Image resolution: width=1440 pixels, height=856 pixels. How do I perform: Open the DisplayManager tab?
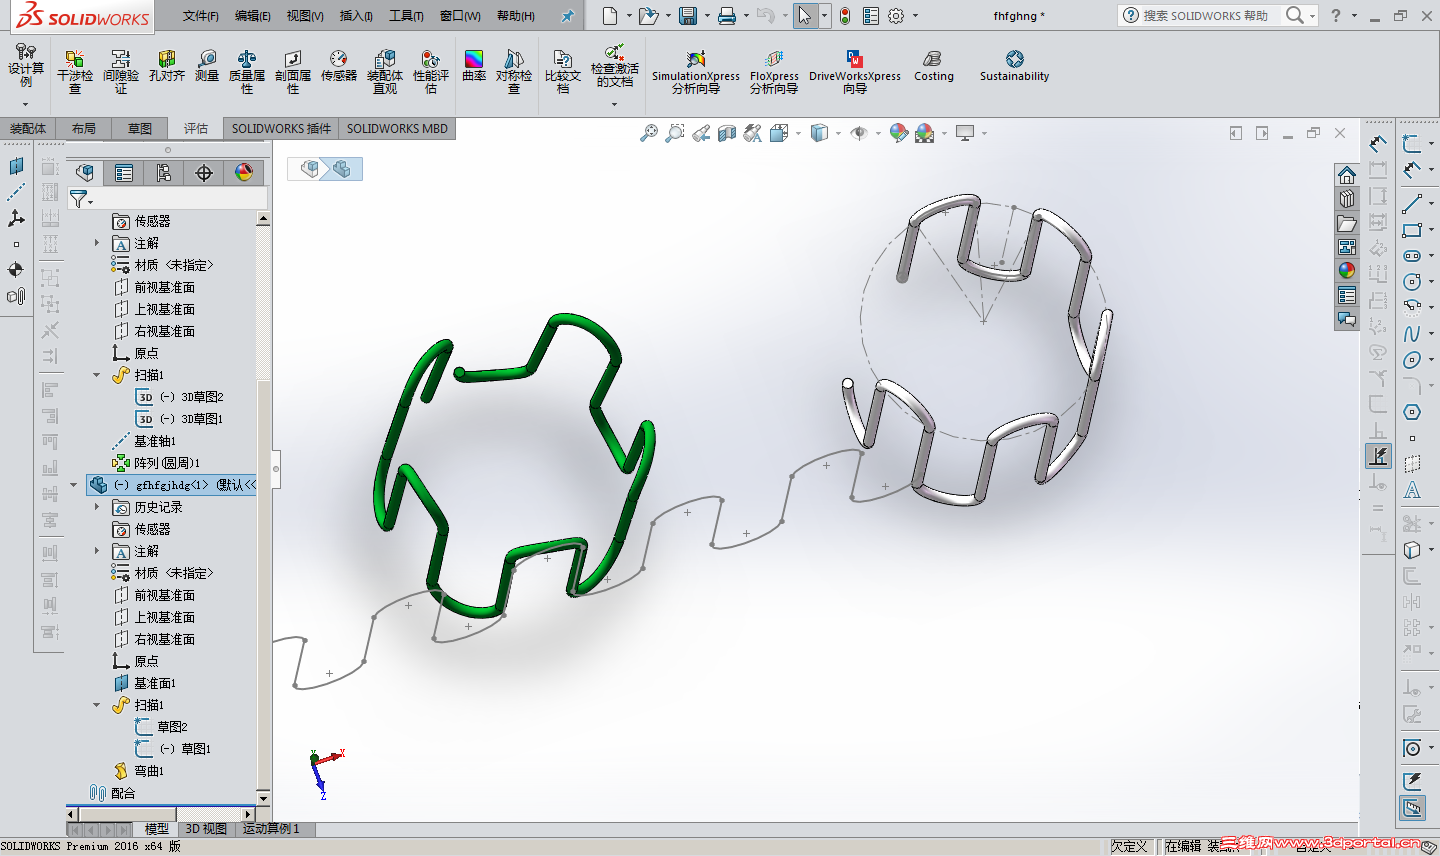pos(244,173)
